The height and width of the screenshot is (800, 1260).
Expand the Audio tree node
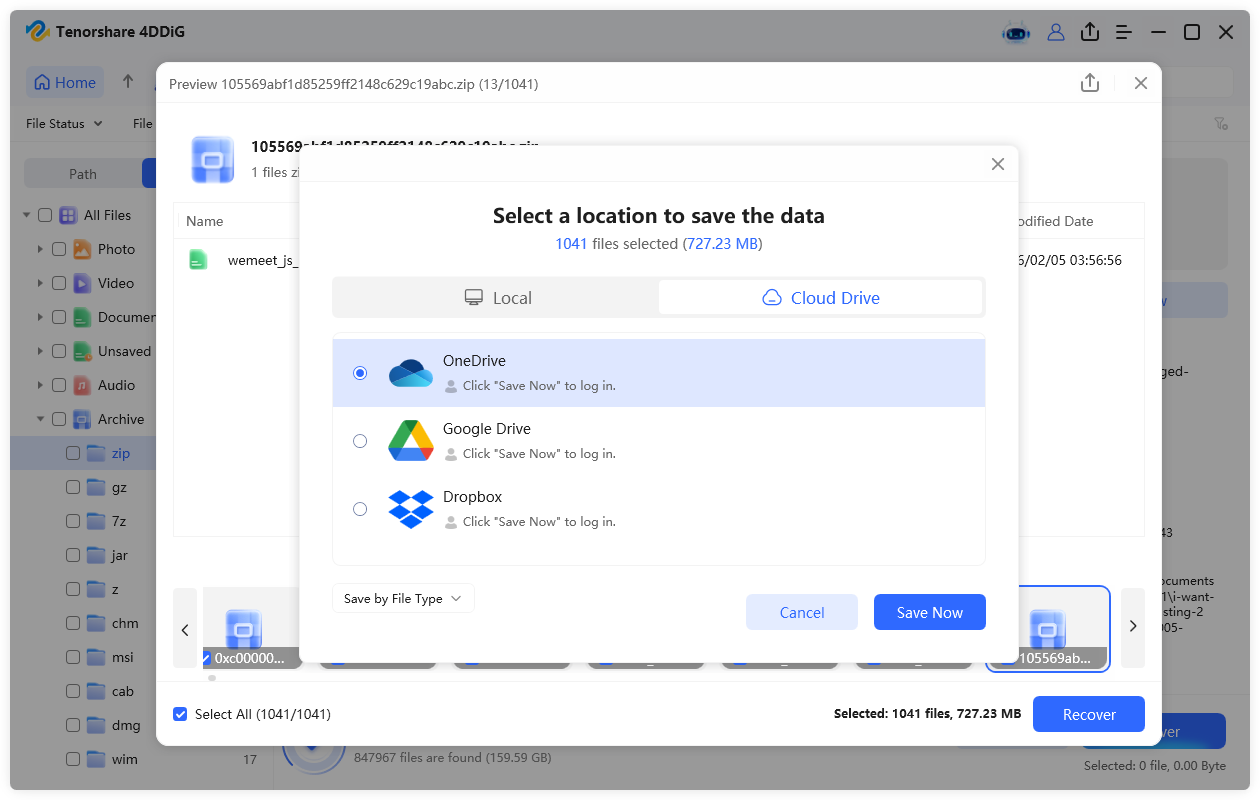(x=40, y=385)
